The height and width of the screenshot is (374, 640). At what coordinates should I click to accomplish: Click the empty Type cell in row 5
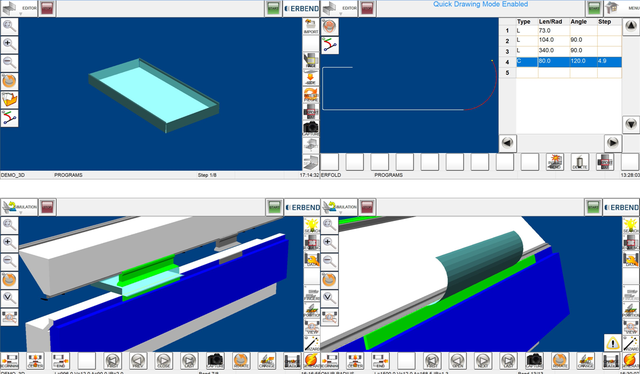point(527,73)
